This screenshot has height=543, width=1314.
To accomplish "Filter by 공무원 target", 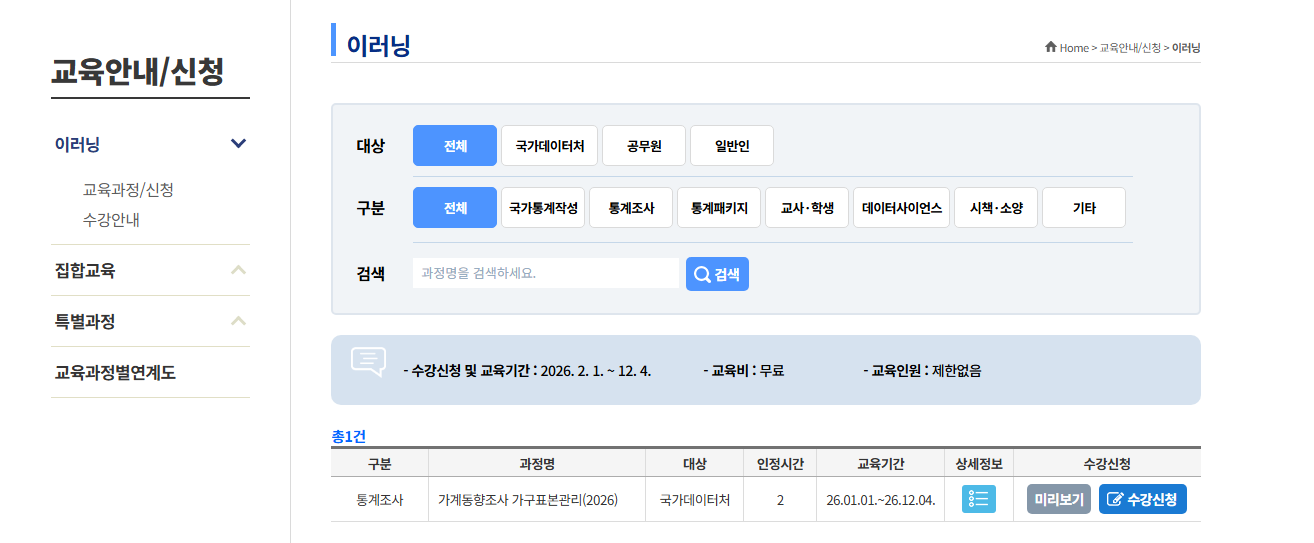I will click(x=643, y=146).
